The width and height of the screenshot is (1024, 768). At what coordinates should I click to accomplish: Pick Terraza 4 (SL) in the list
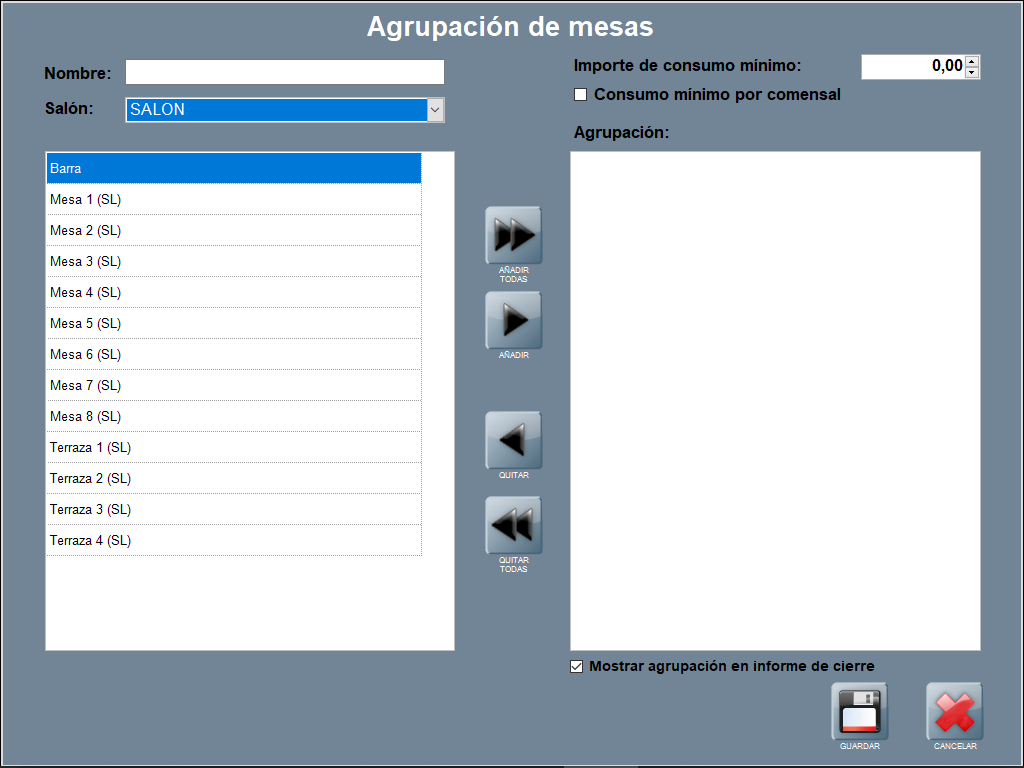(x=233, y=540)
